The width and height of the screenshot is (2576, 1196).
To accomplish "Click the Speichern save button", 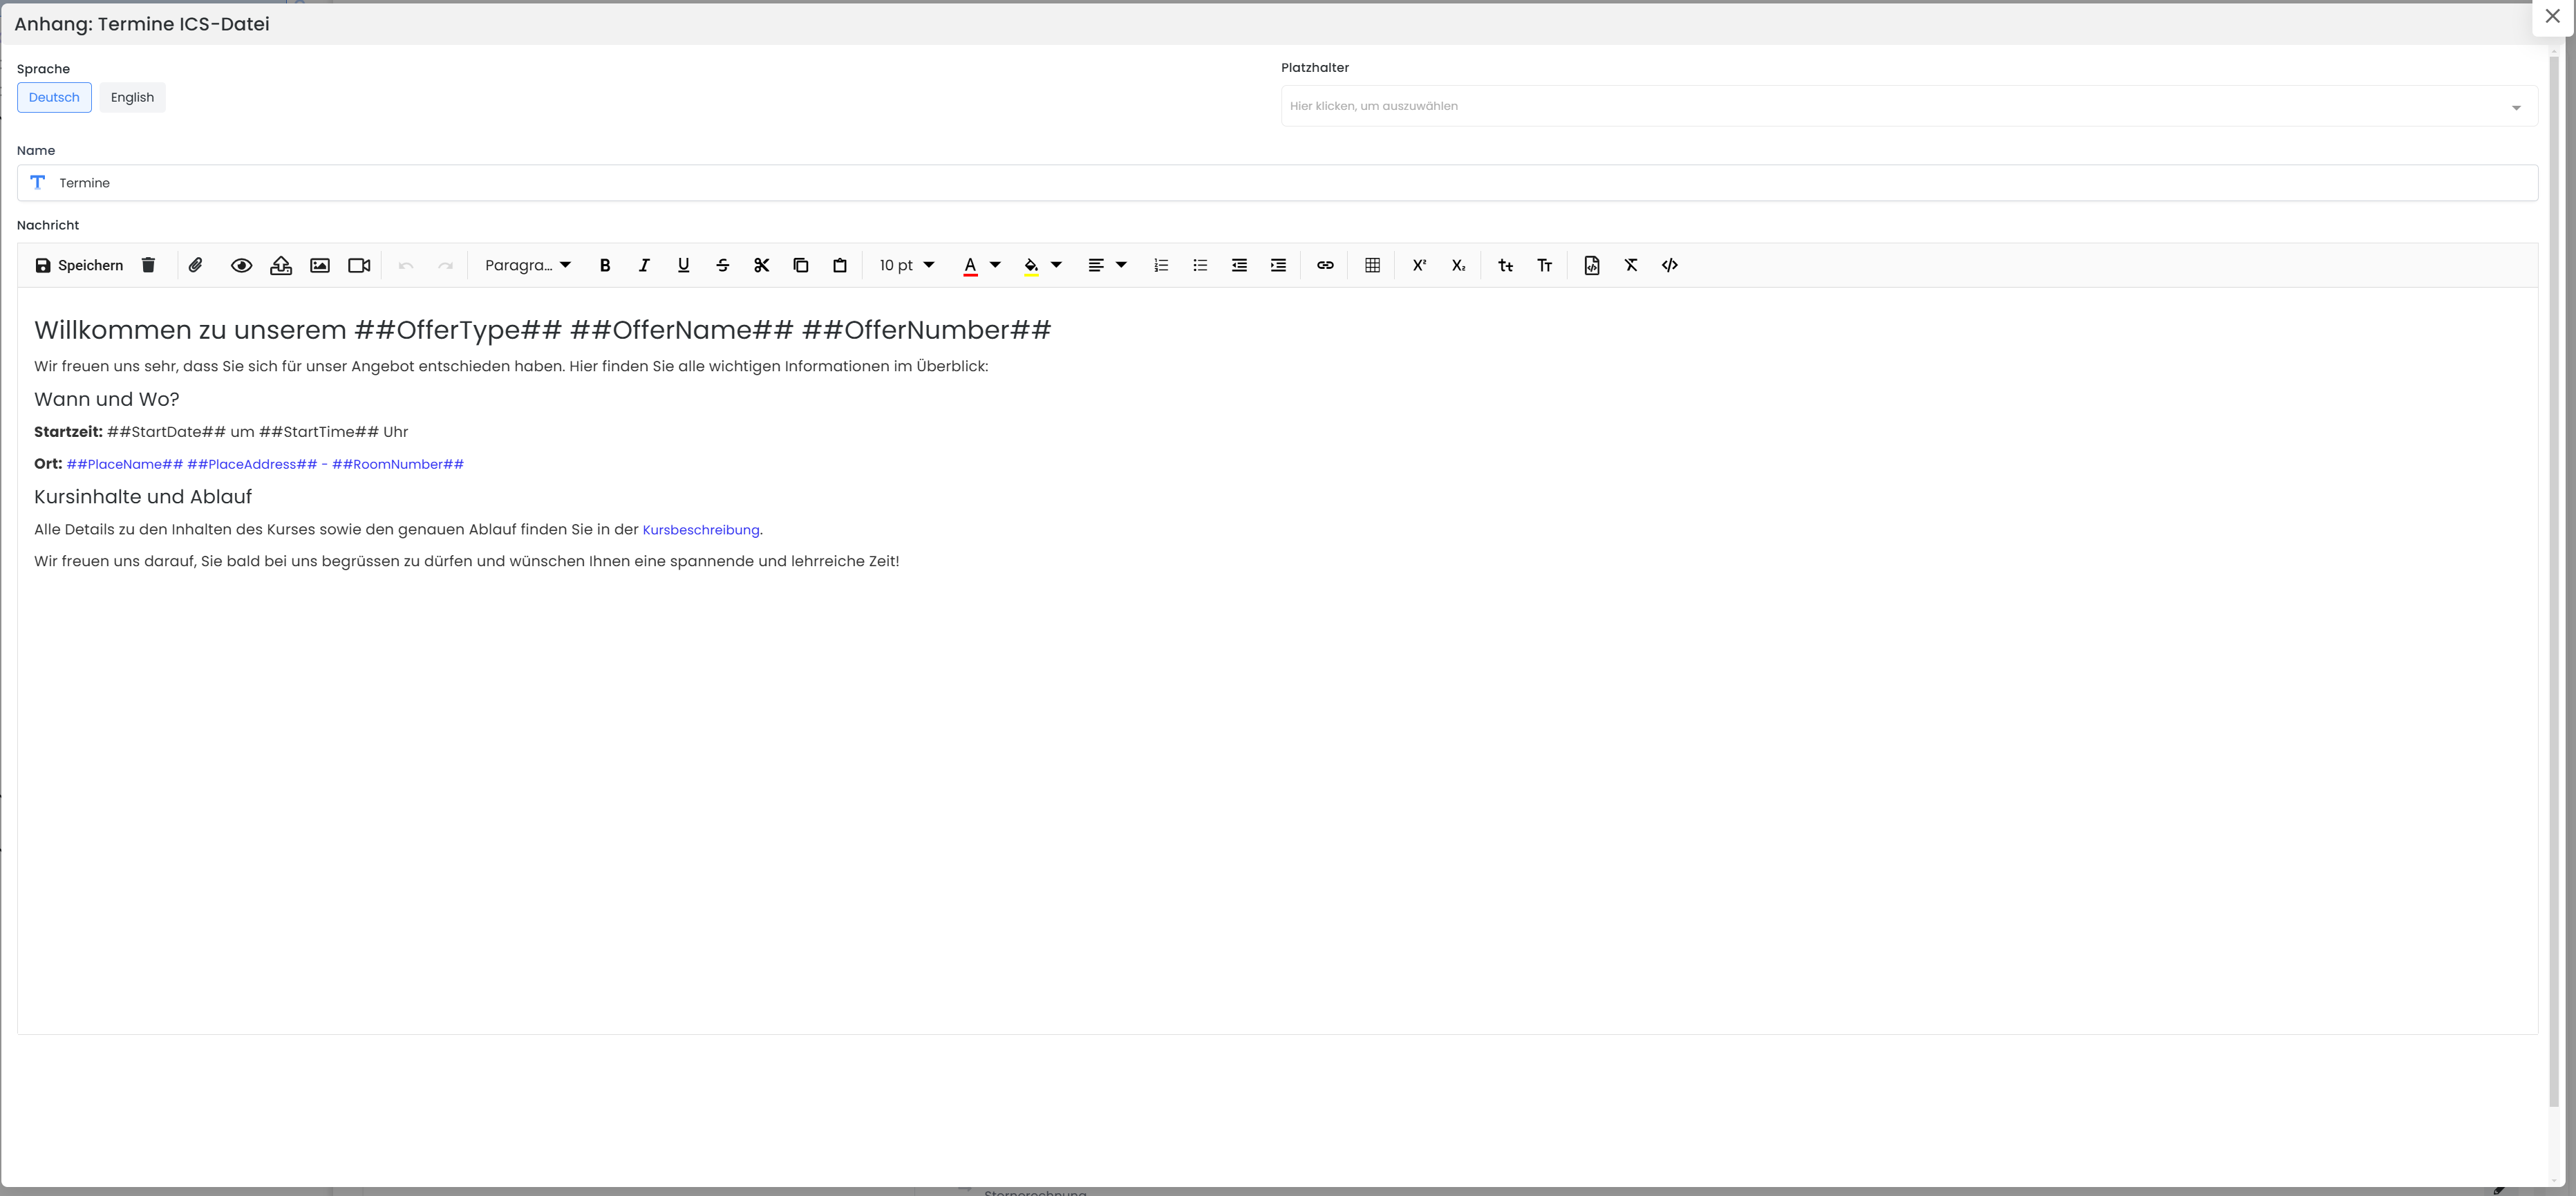I will (x=79, y=265).
